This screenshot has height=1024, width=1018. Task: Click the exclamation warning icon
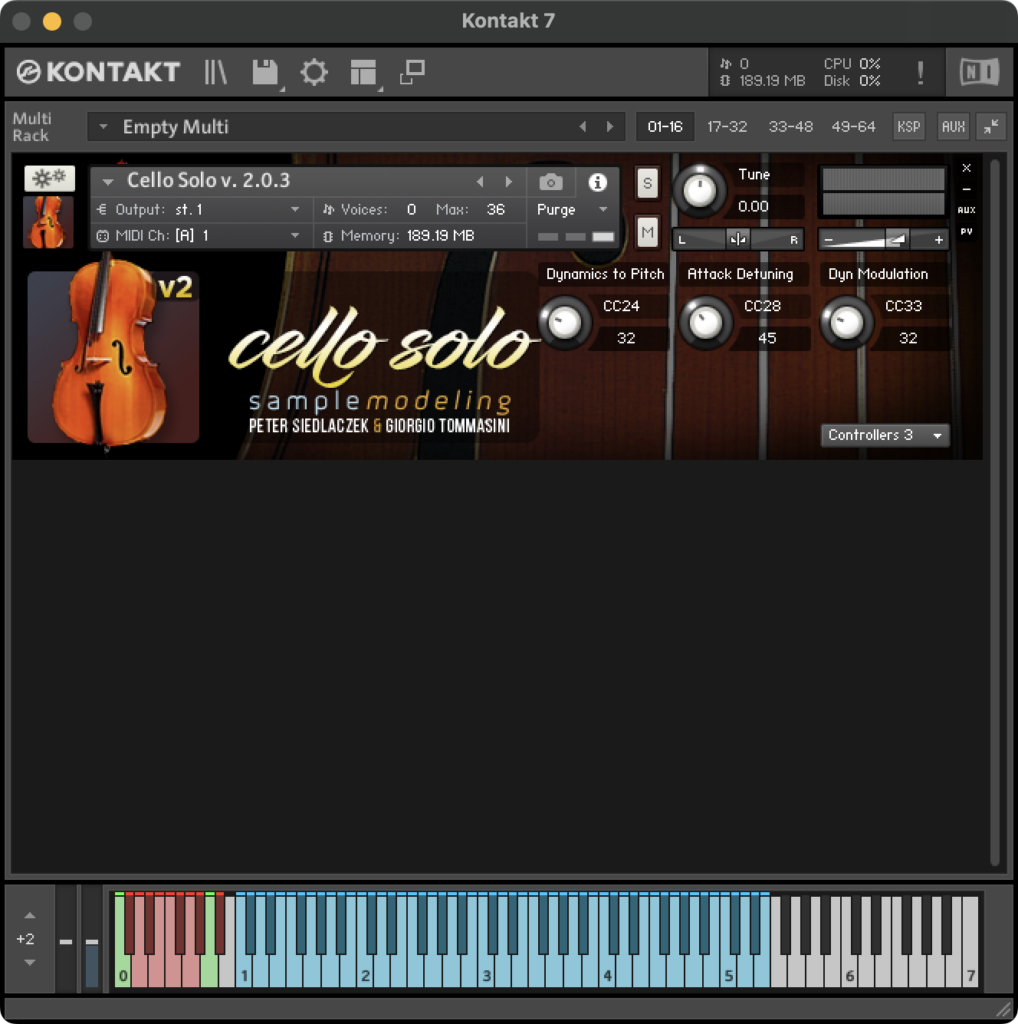tap(920, 72)
